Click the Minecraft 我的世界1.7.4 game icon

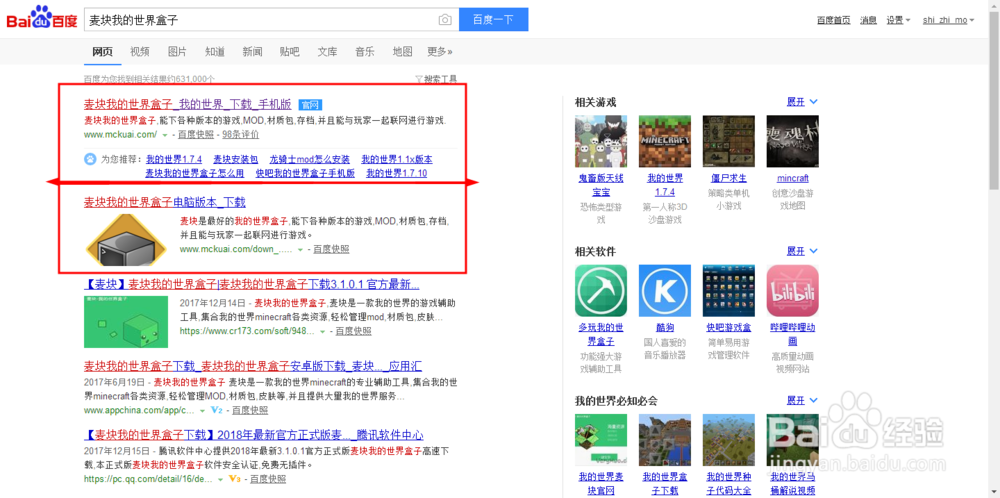[x=665, y=142]
